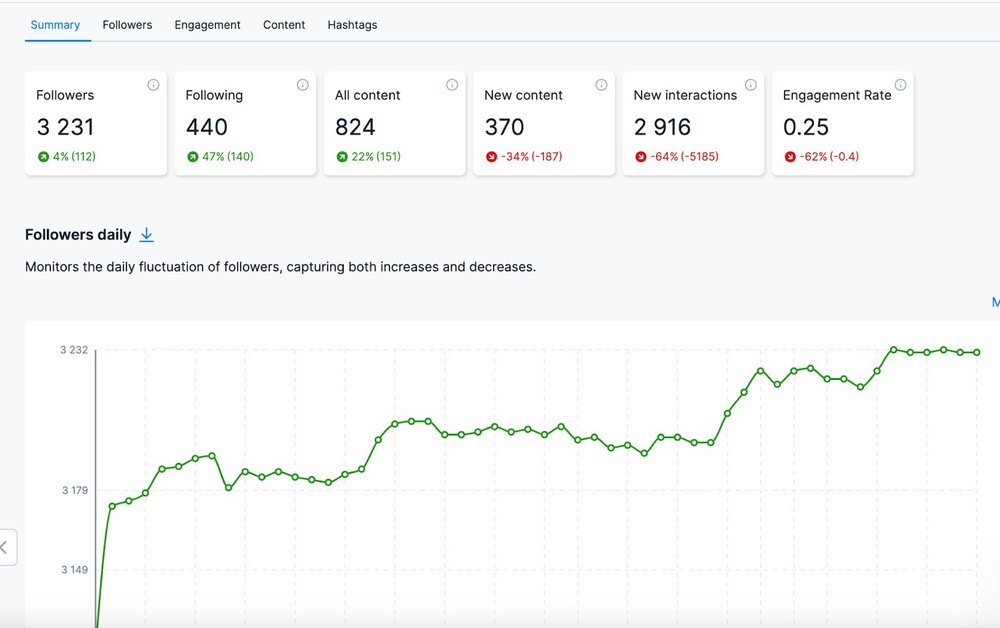The image size is (1000, 628).
Task: Click the -64% (-5185) change text
Action: [x=684, y=156]
